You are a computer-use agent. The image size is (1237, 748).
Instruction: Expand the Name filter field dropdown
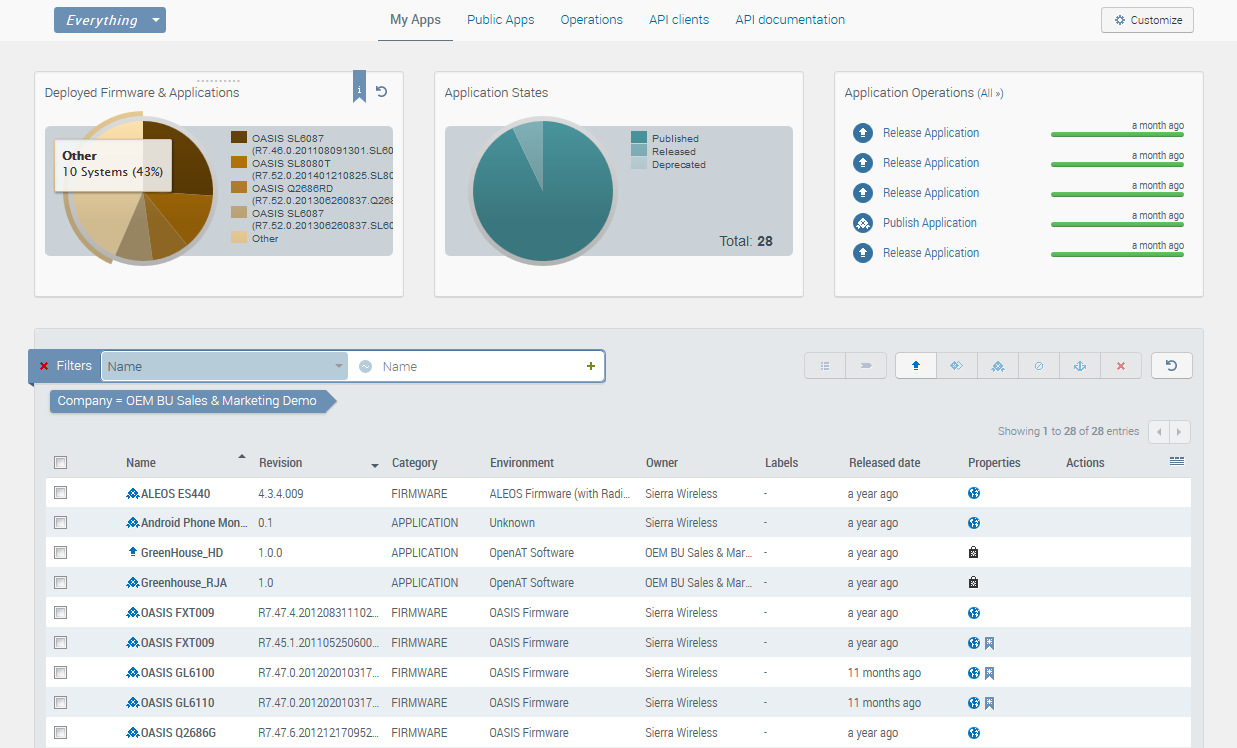point(339,366)
